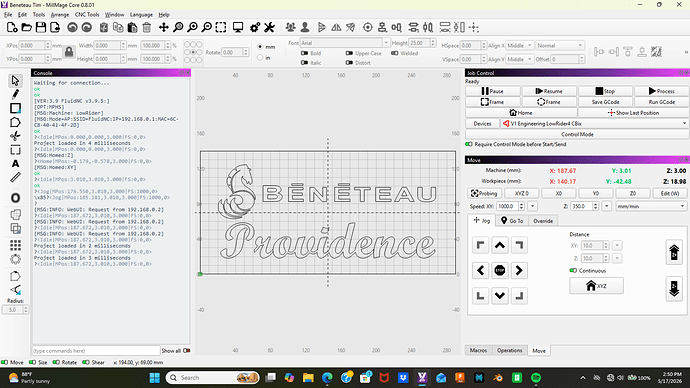Click the console command input field
Image resolution: width=690 pixels, height=388 pixels.
click(96, 351)
